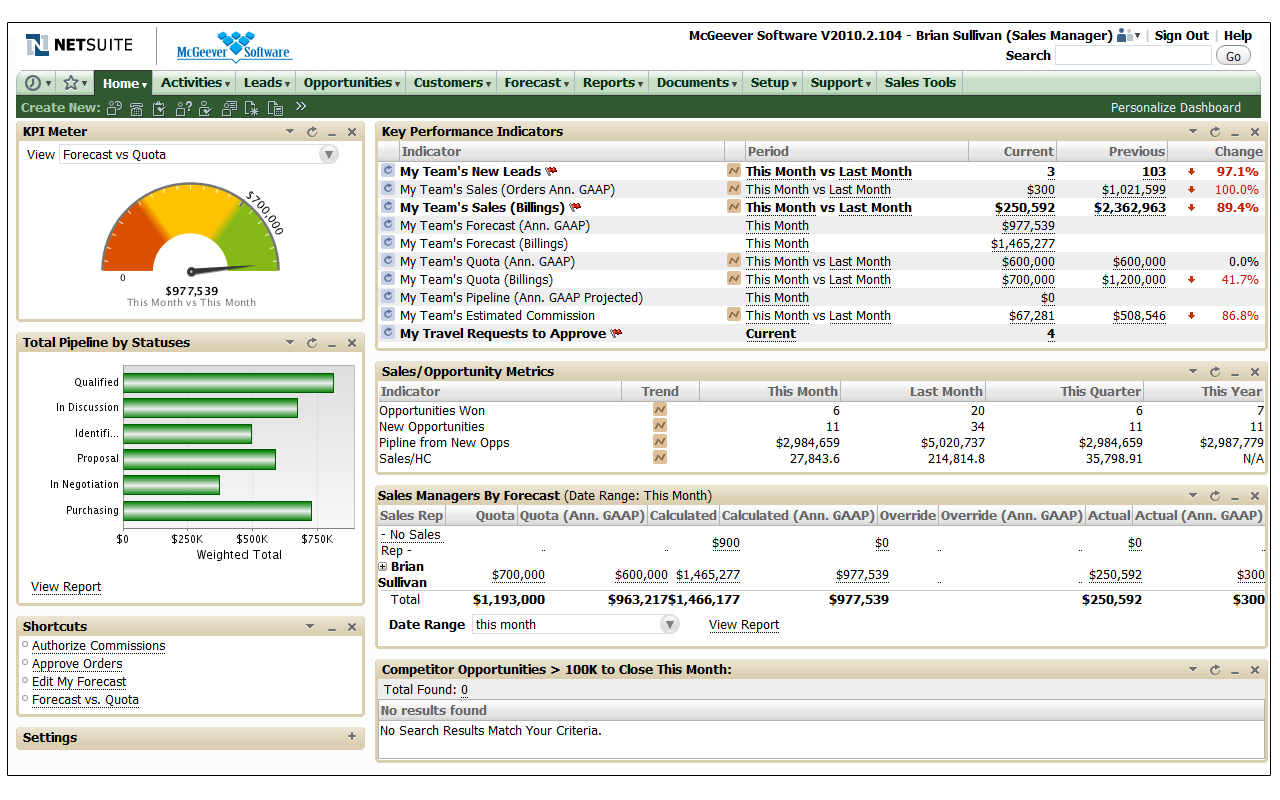
Task: Click the telephone icon in Create New bar
Action: coord(136,108)
